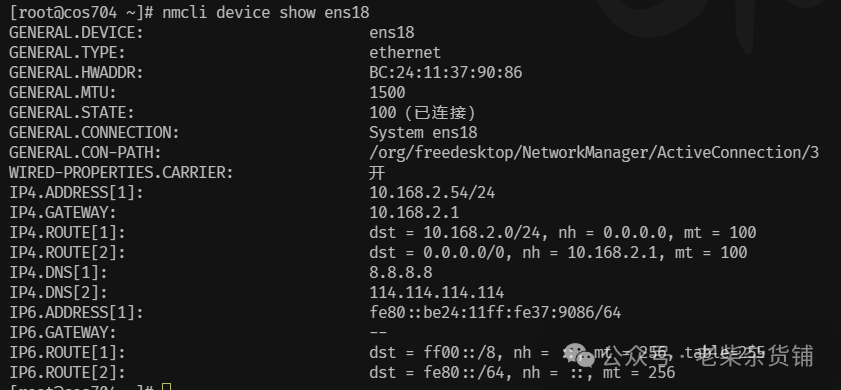Click the WeChat logo in the watermark

578,356
